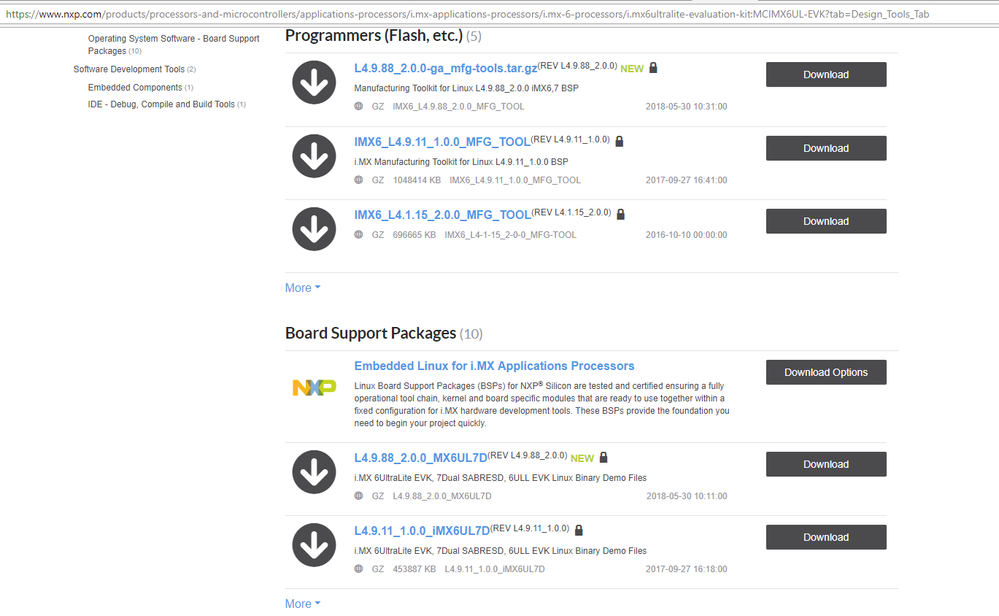Open Embedded Linux for i.MX Applications Processors link
Viewport: 999px width, 616px height.
(494, 366)
